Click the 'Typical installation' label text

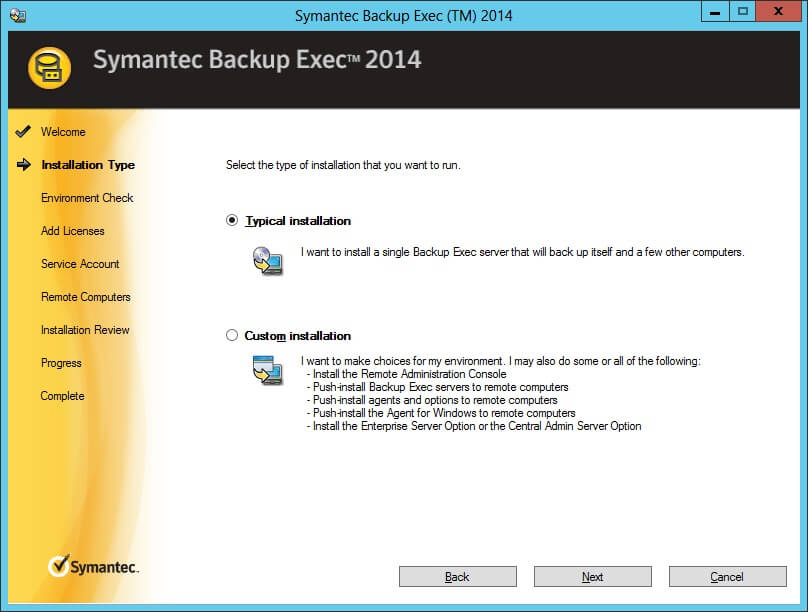pyautogui.click(x=298, y=221)
